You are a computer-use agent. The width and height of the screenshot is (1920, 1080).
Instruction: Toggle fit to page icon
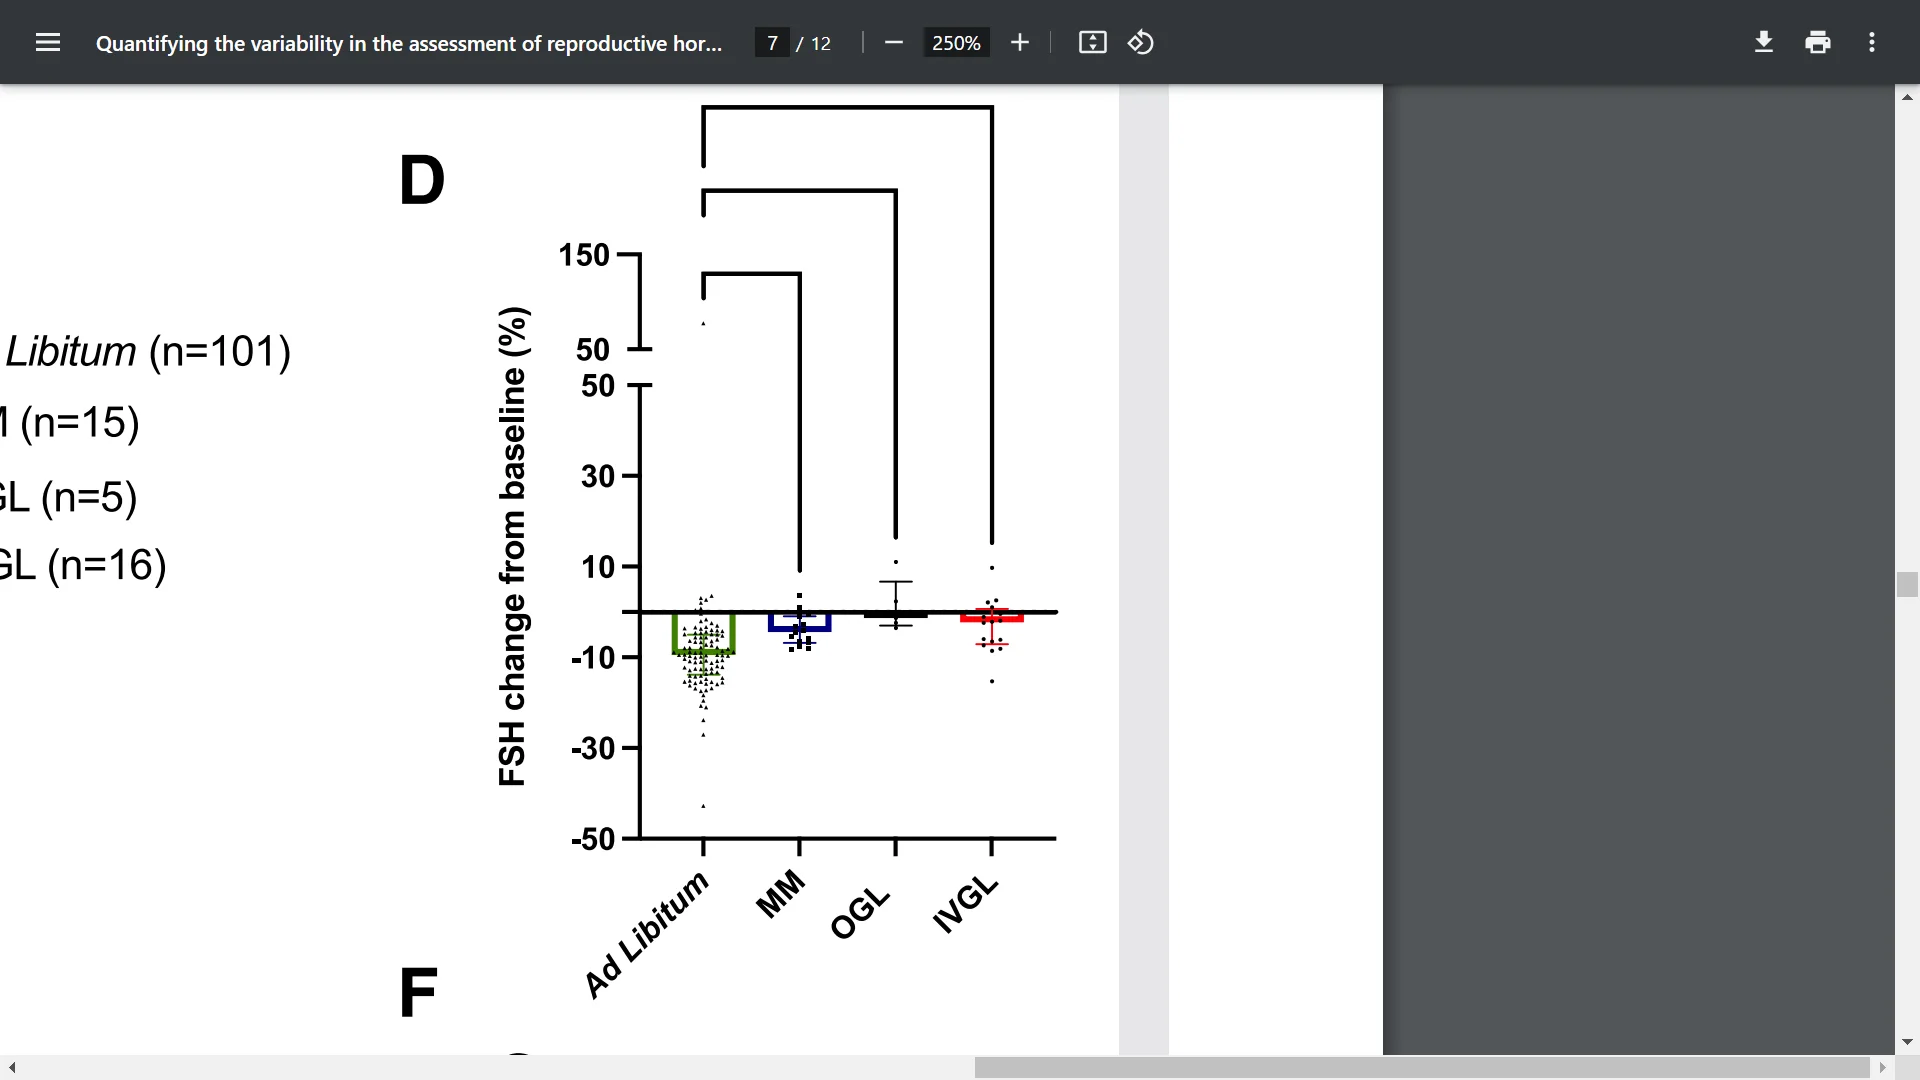pos(1092,42)
